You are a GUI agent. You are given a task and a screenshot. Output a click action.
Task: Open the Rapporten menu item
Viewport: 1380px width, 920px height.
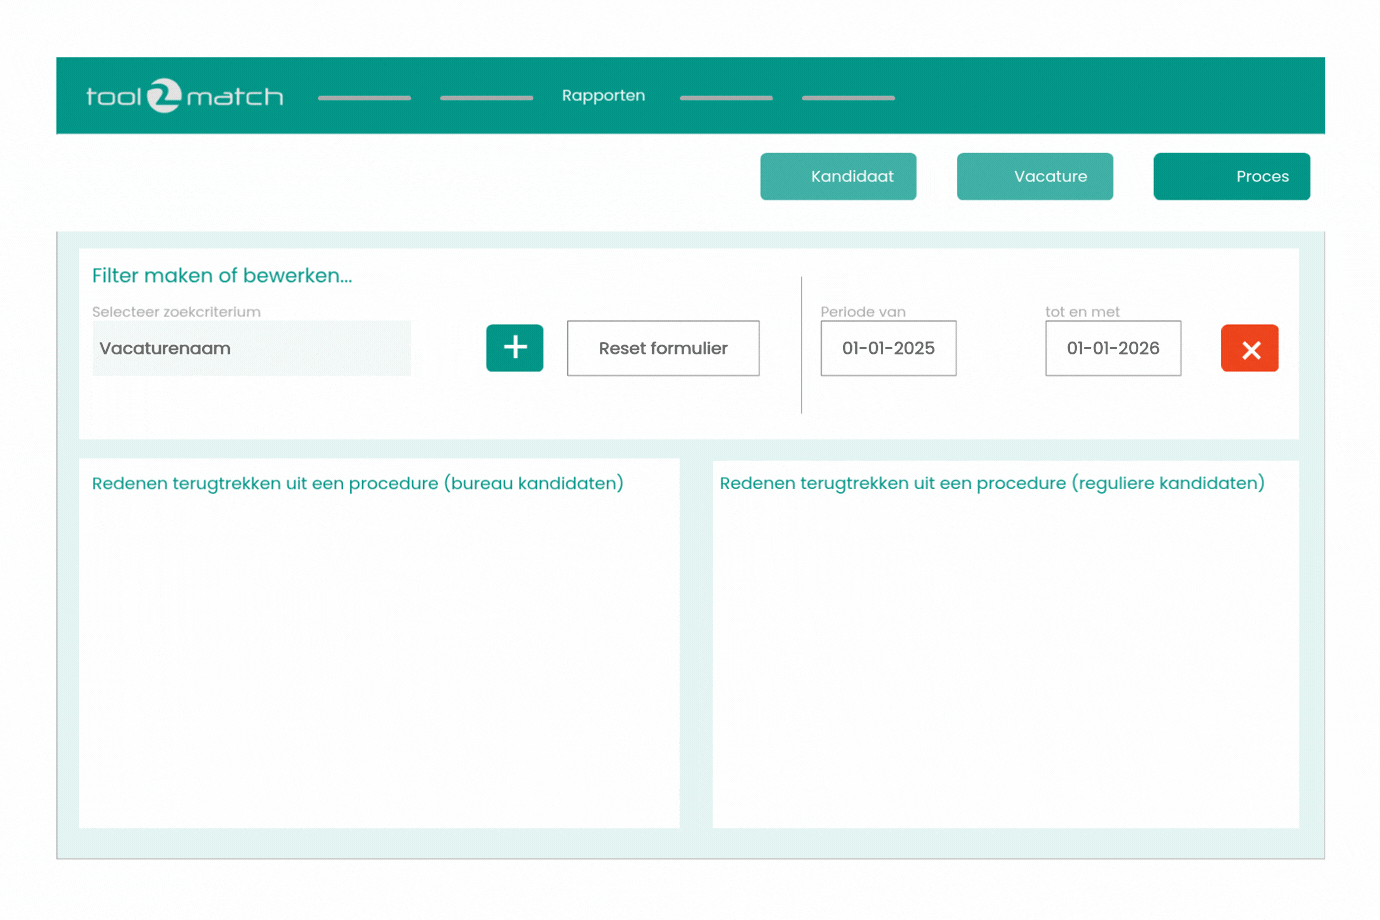pyautogui.click(x=603, y=96)
